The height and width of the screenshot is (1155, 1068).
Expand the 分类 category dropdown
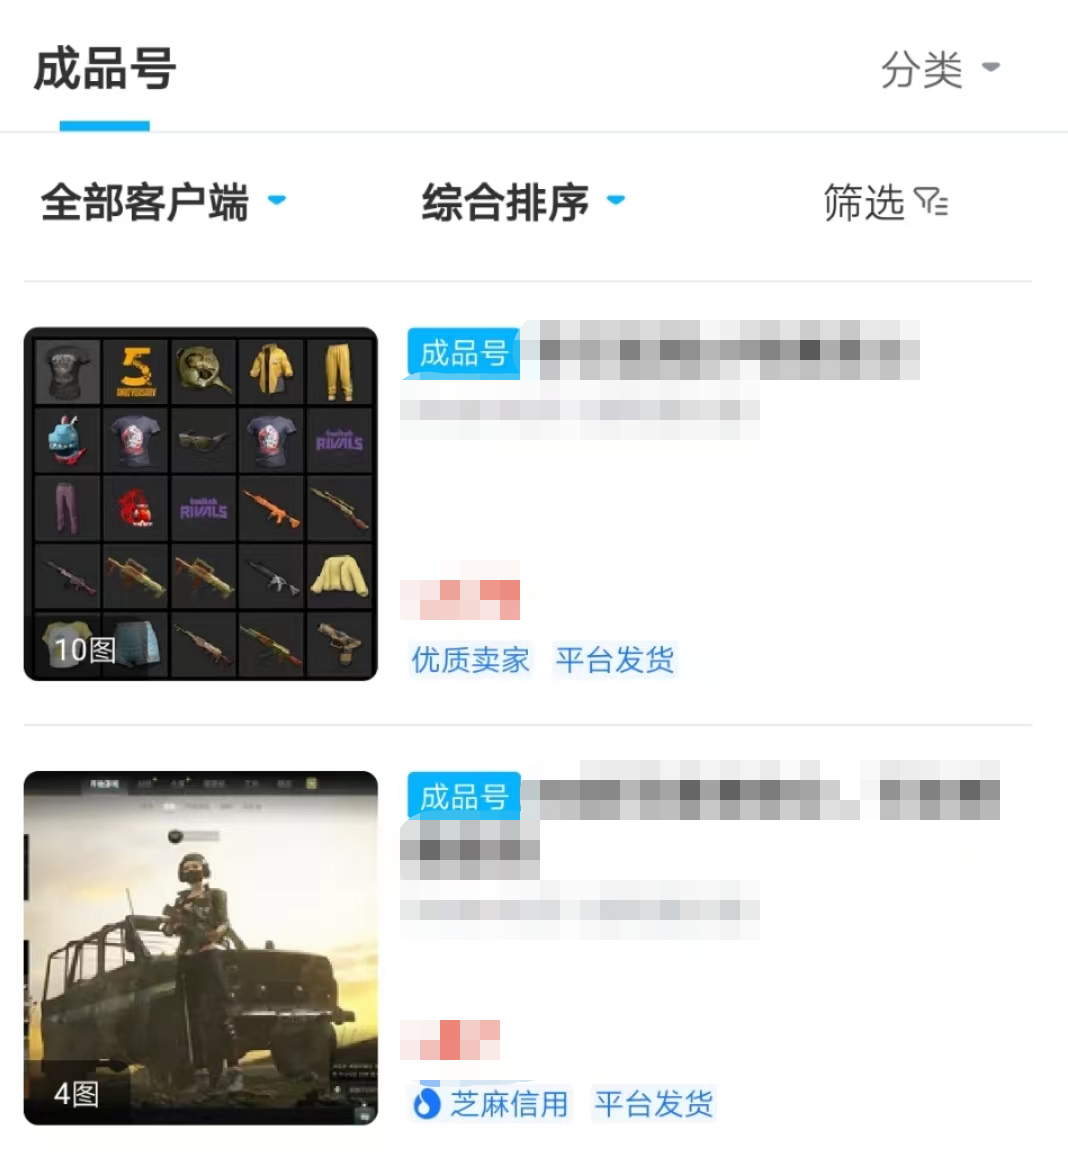pos(941,69)
